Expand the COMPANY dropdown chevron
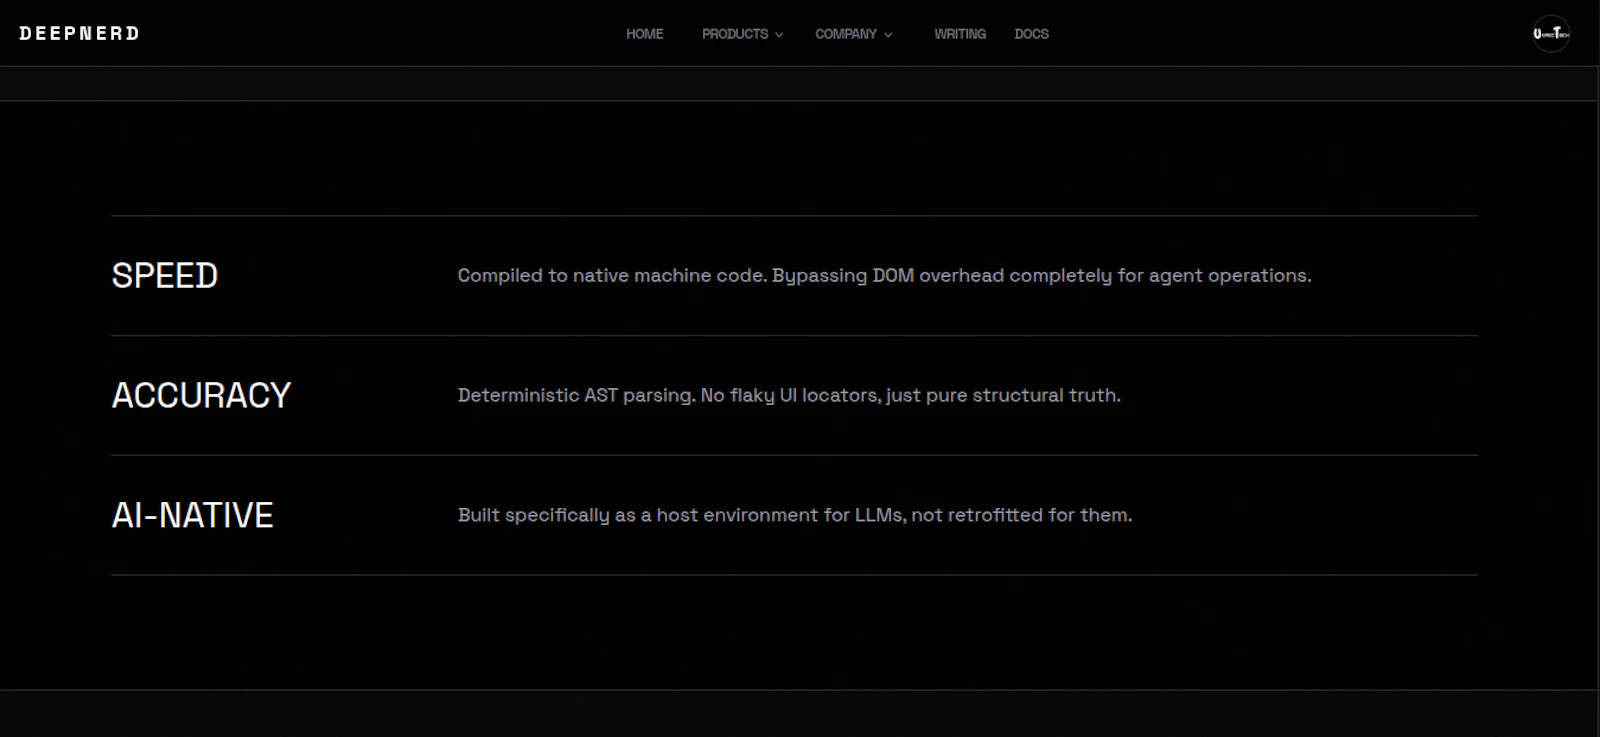The width and height of the screenshot is (1600, 737). (888, 35)
